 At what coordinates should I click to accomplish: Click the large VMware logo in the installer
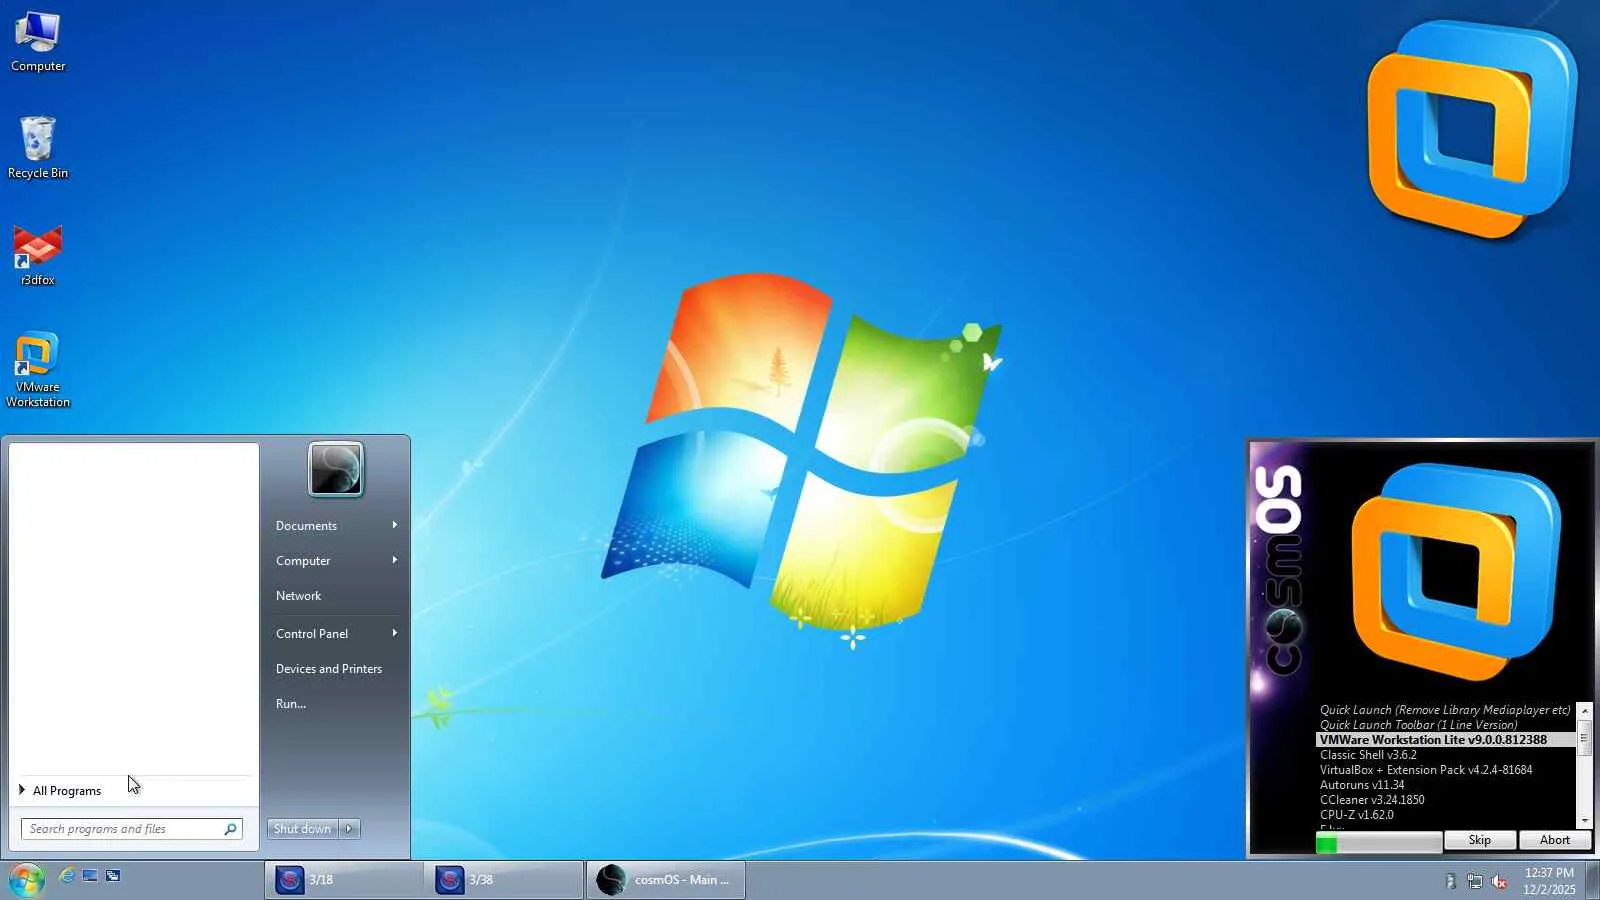click(1455, 572)
